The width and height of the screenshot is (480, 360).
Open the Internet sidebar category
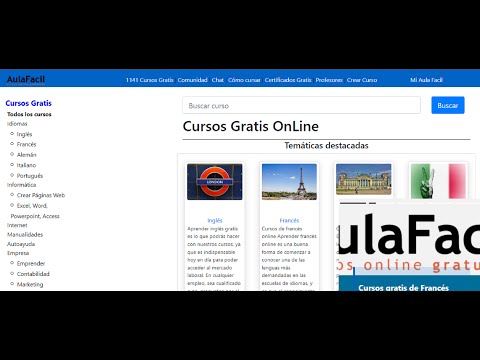pyautogui.click(x=17, y=225)
